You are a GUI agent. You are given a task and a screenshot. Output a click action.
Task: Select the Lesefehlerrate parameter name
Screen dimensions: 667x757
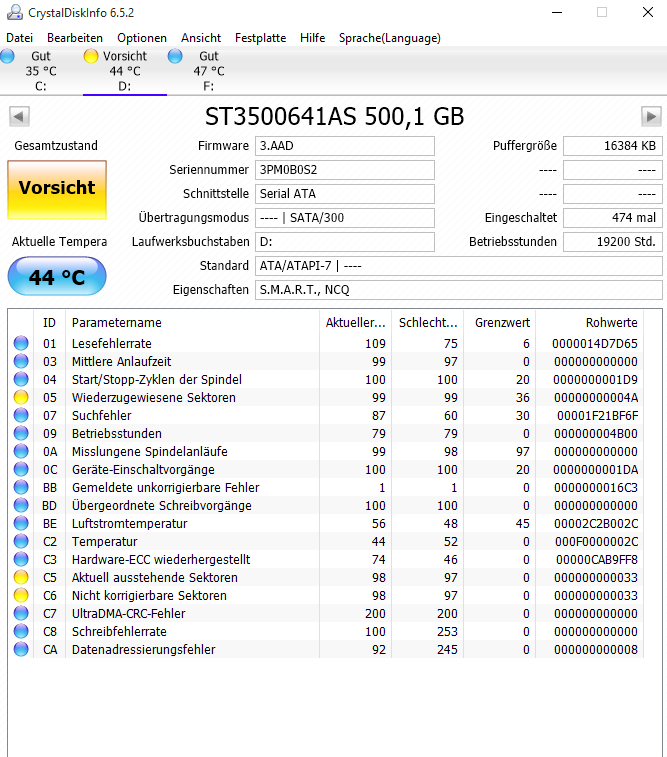pyautogui.click(x=111, y=343)
